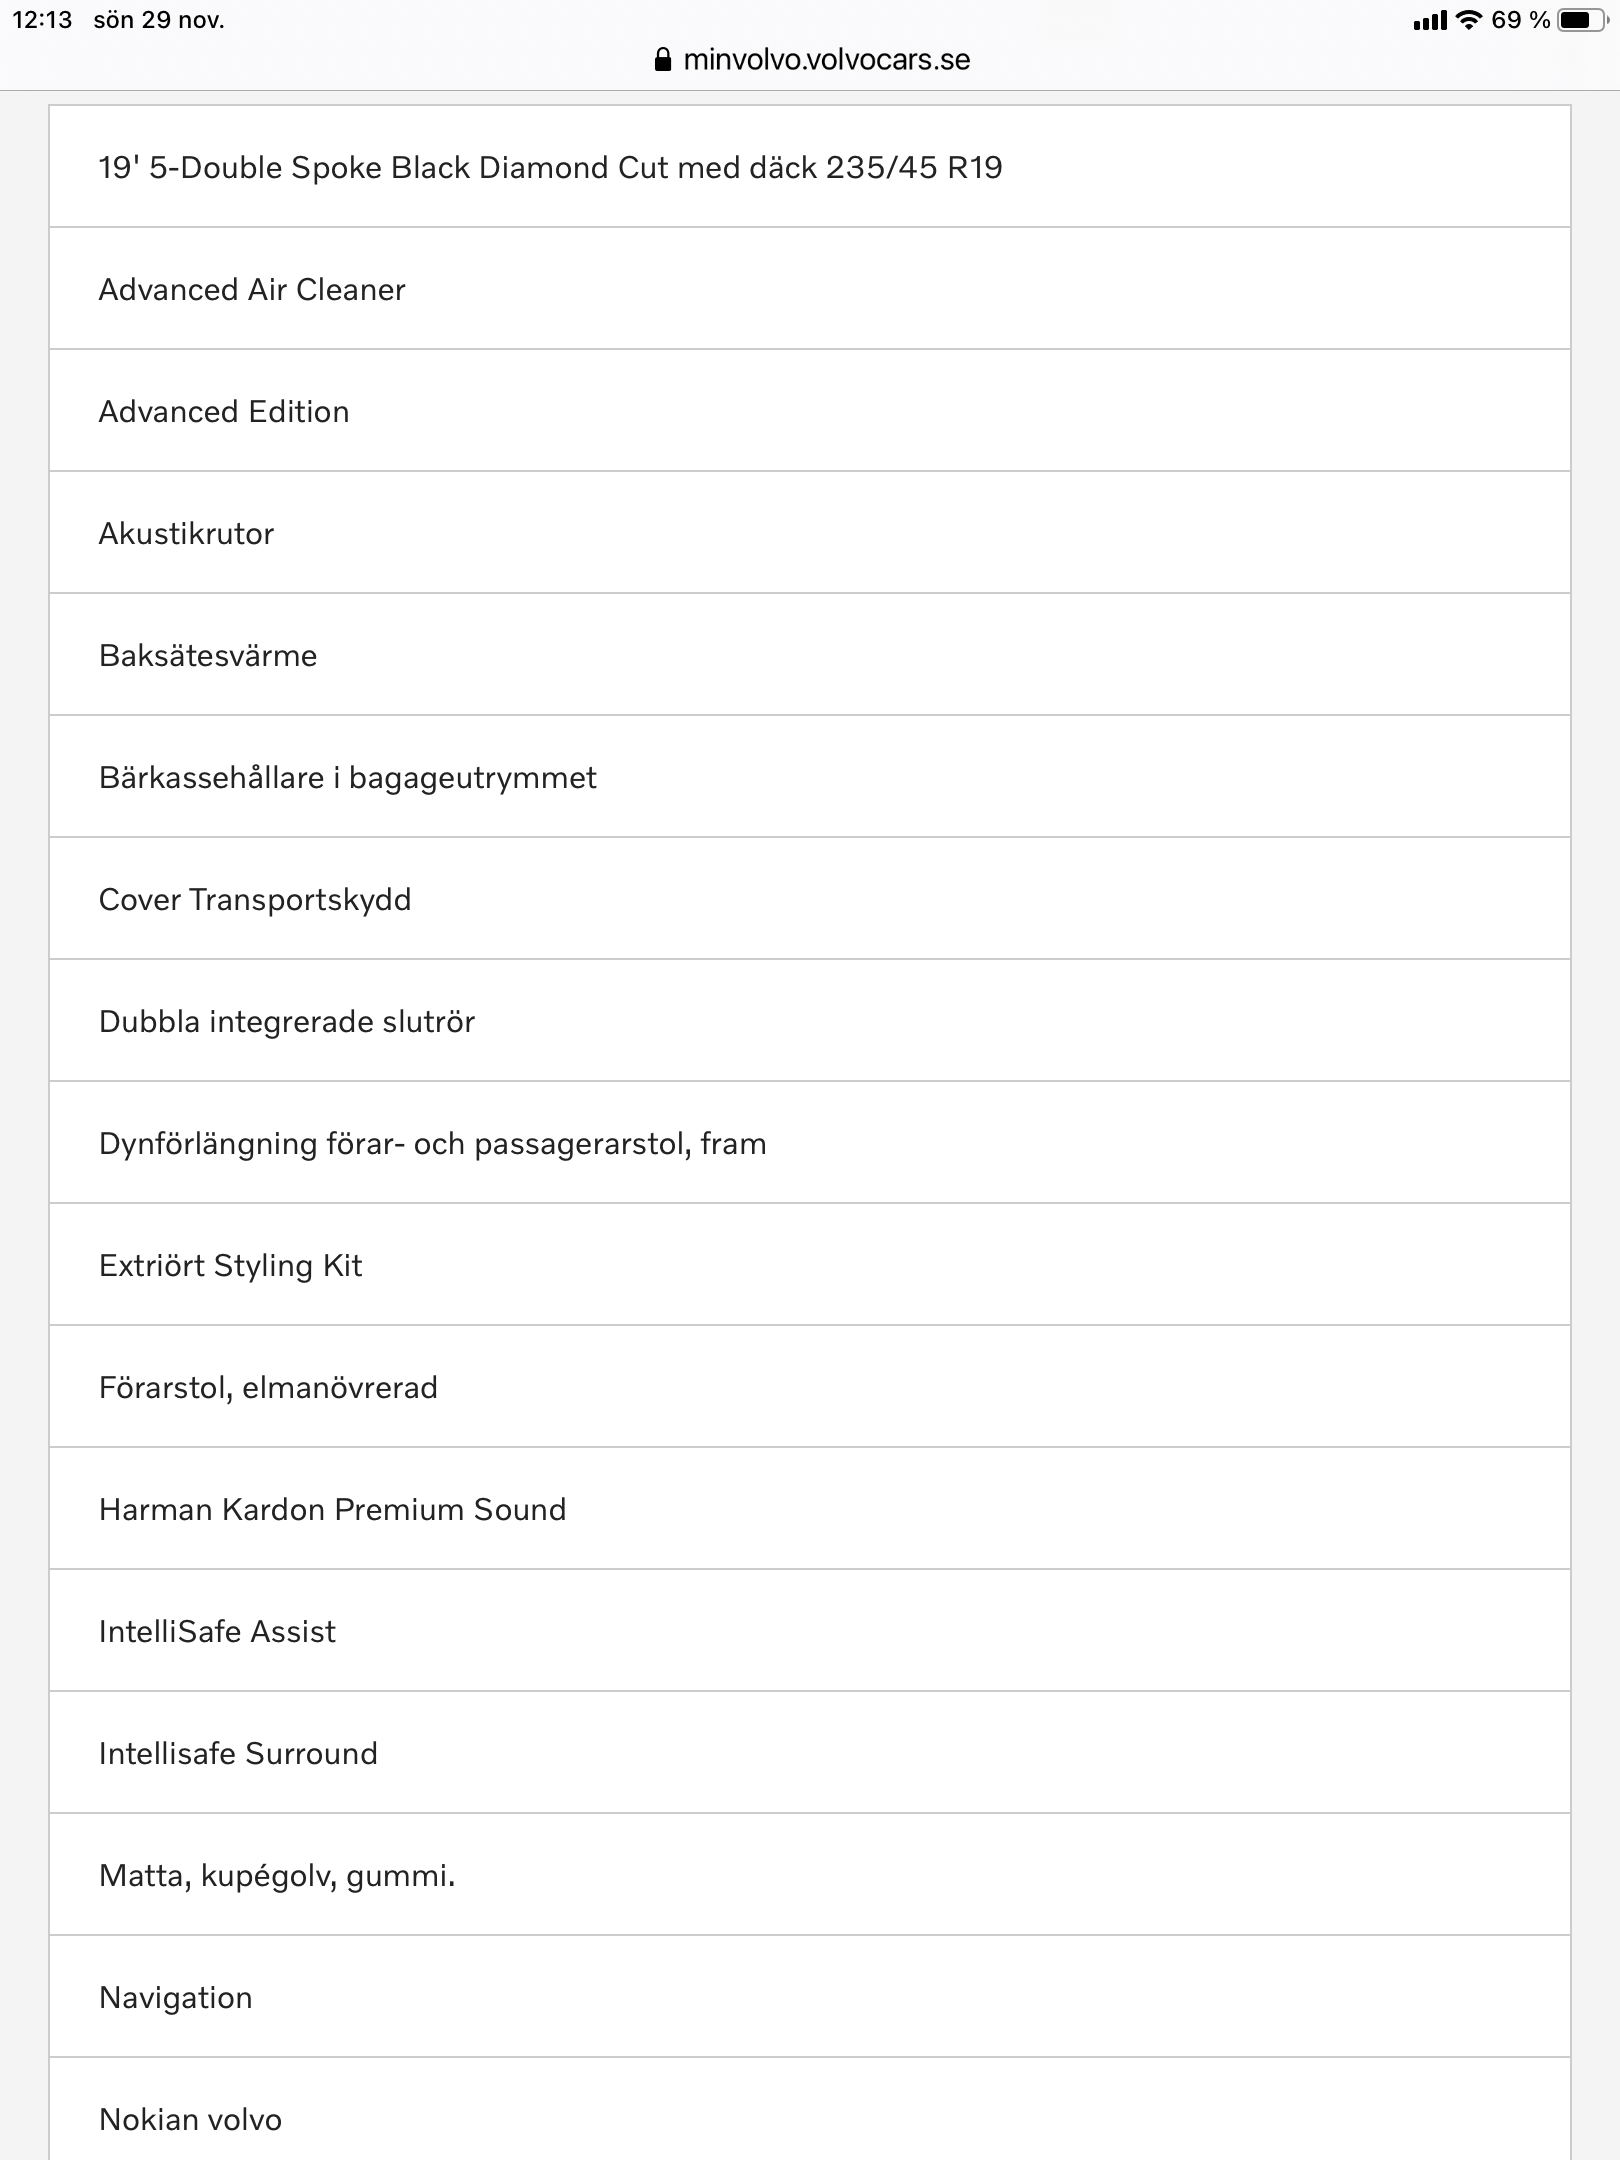
Task: Select the IntelliSafe Assist entry
Action: [x=810, y=1631]
